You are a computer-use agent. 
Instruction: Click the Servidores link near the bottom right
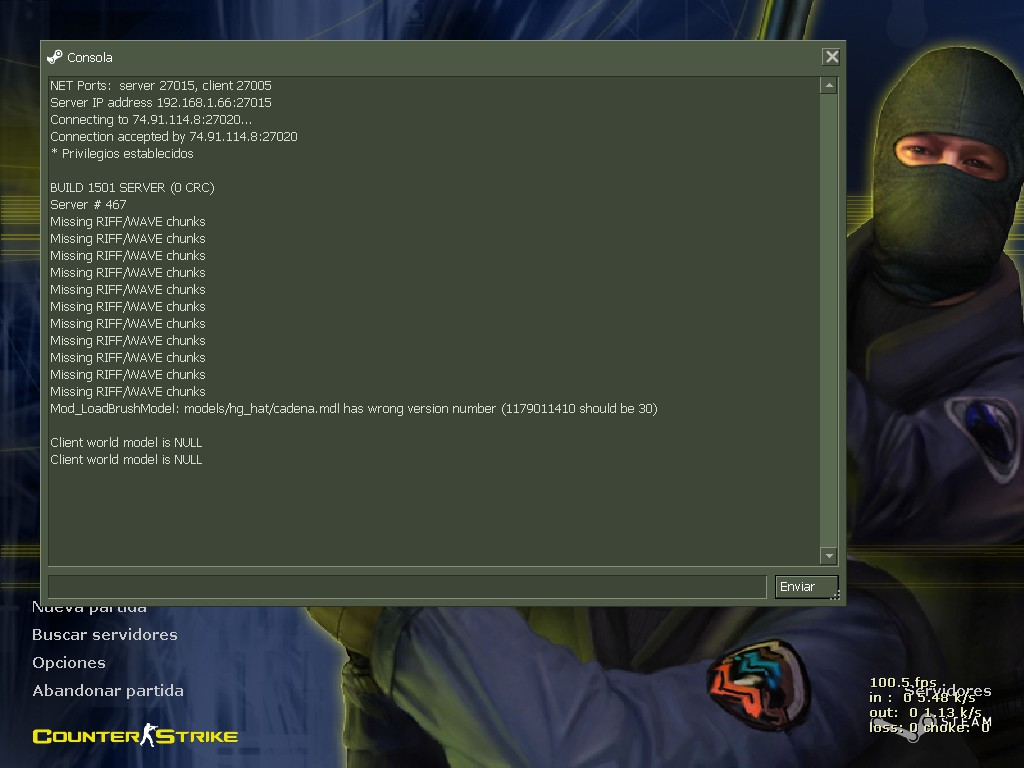click(x=948, y=690)
